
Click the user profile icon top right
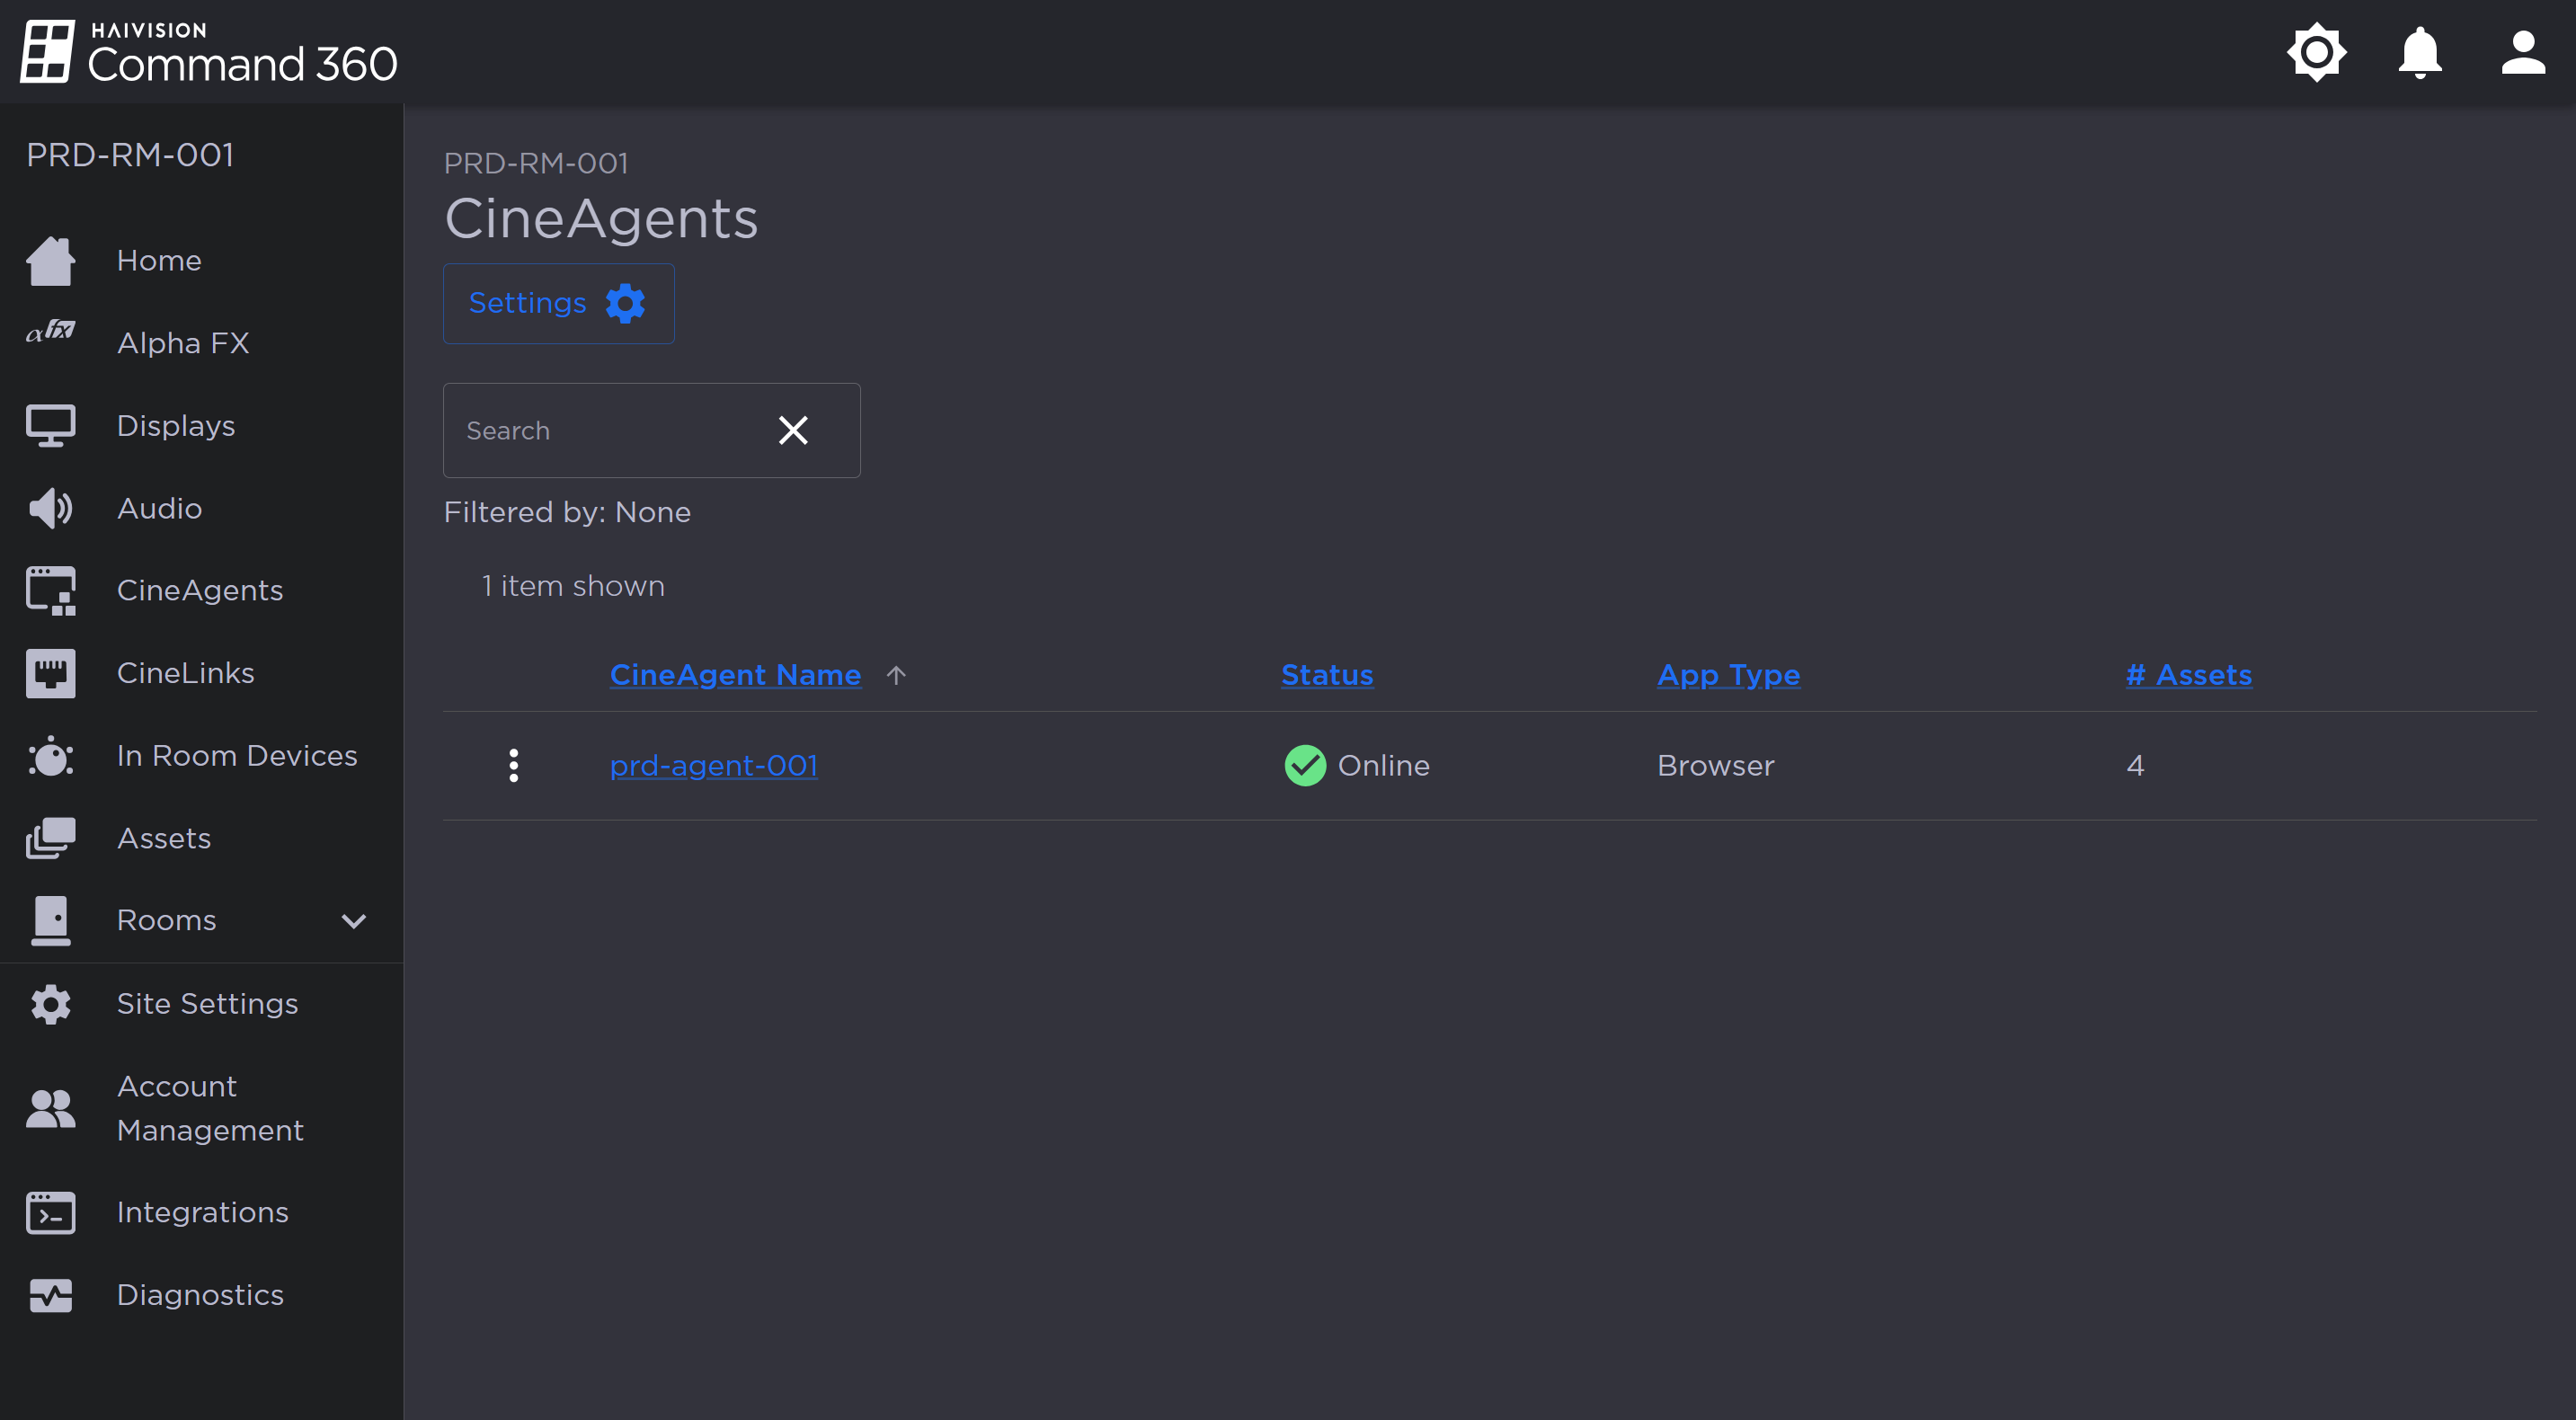(x=2522, y=52)
